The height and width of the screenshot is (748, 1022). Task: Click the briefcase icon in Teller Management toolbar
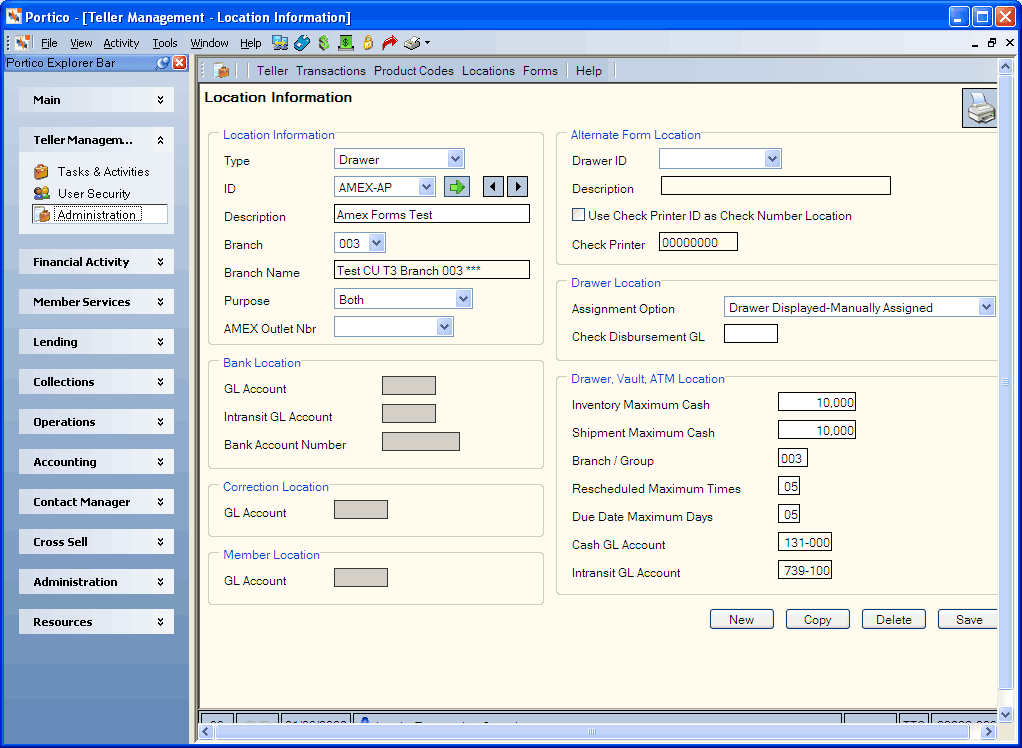click(222, 70)
